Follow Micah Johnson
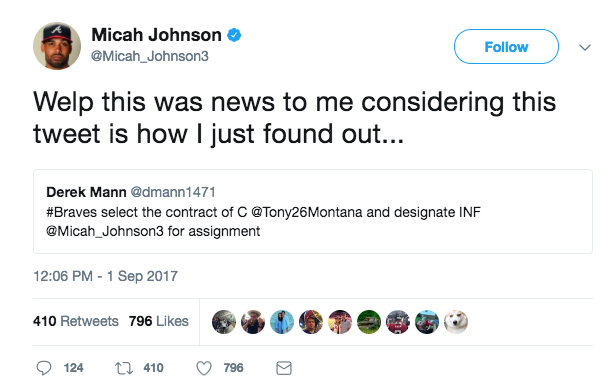The width and height of the screenshot is (616, 387). point(506,47)
